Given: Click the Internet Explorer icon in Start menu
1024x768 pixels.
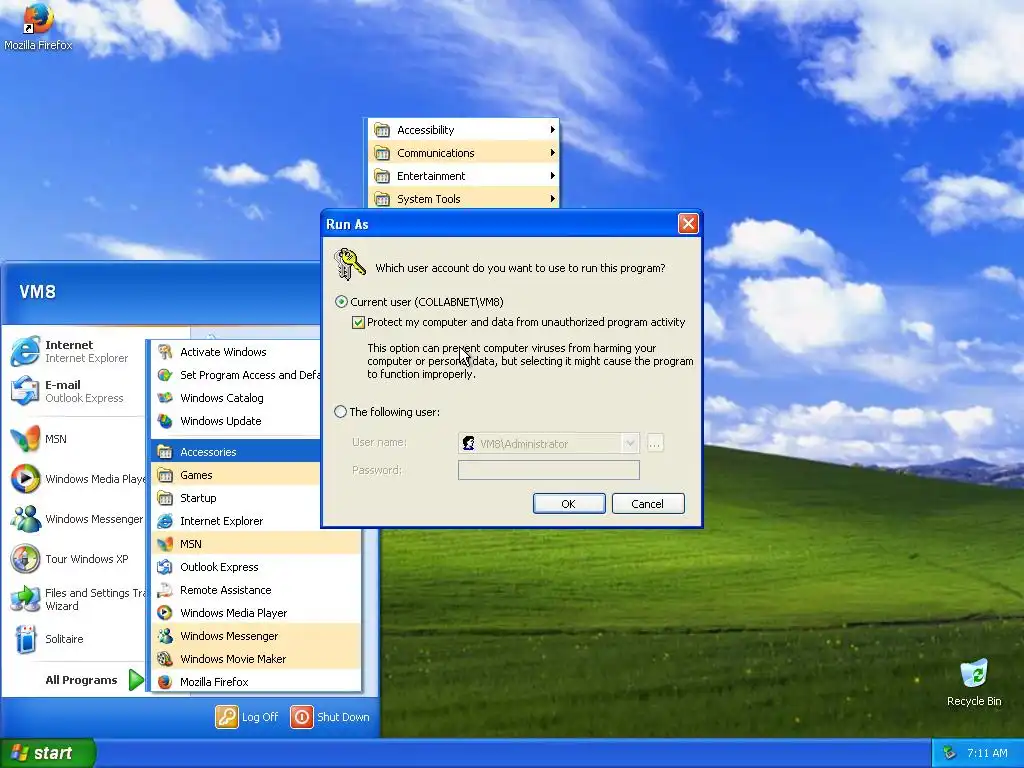Looking at the screenshot, I should coord(25,351).
